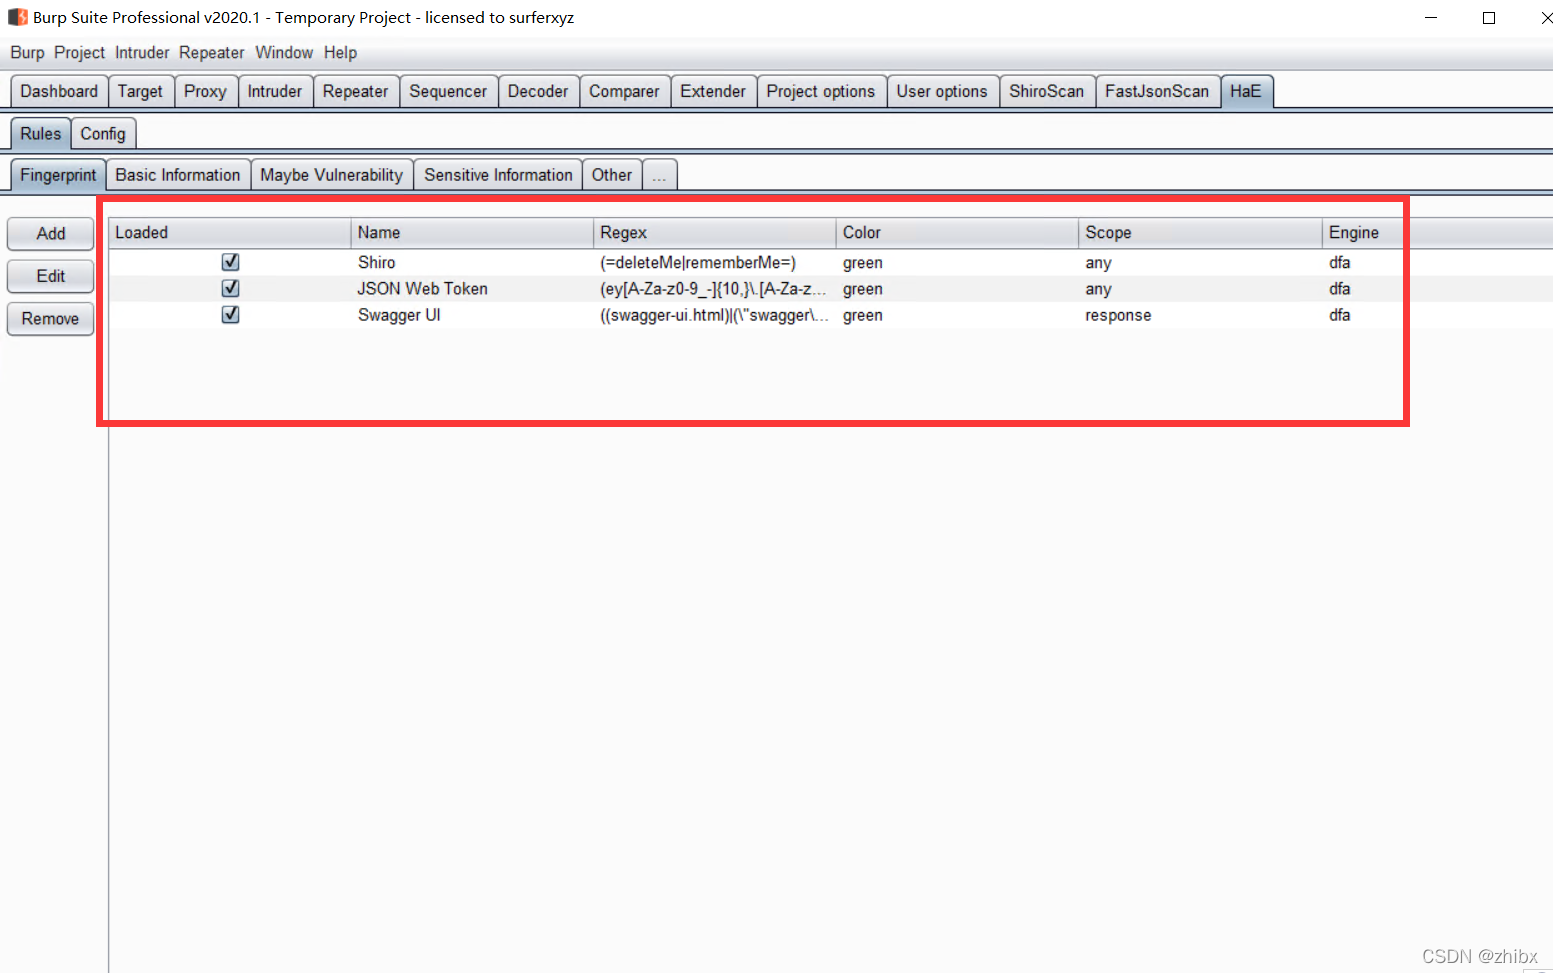
Task: Click the '...' new rule group tab
Action: click(659, 175)
